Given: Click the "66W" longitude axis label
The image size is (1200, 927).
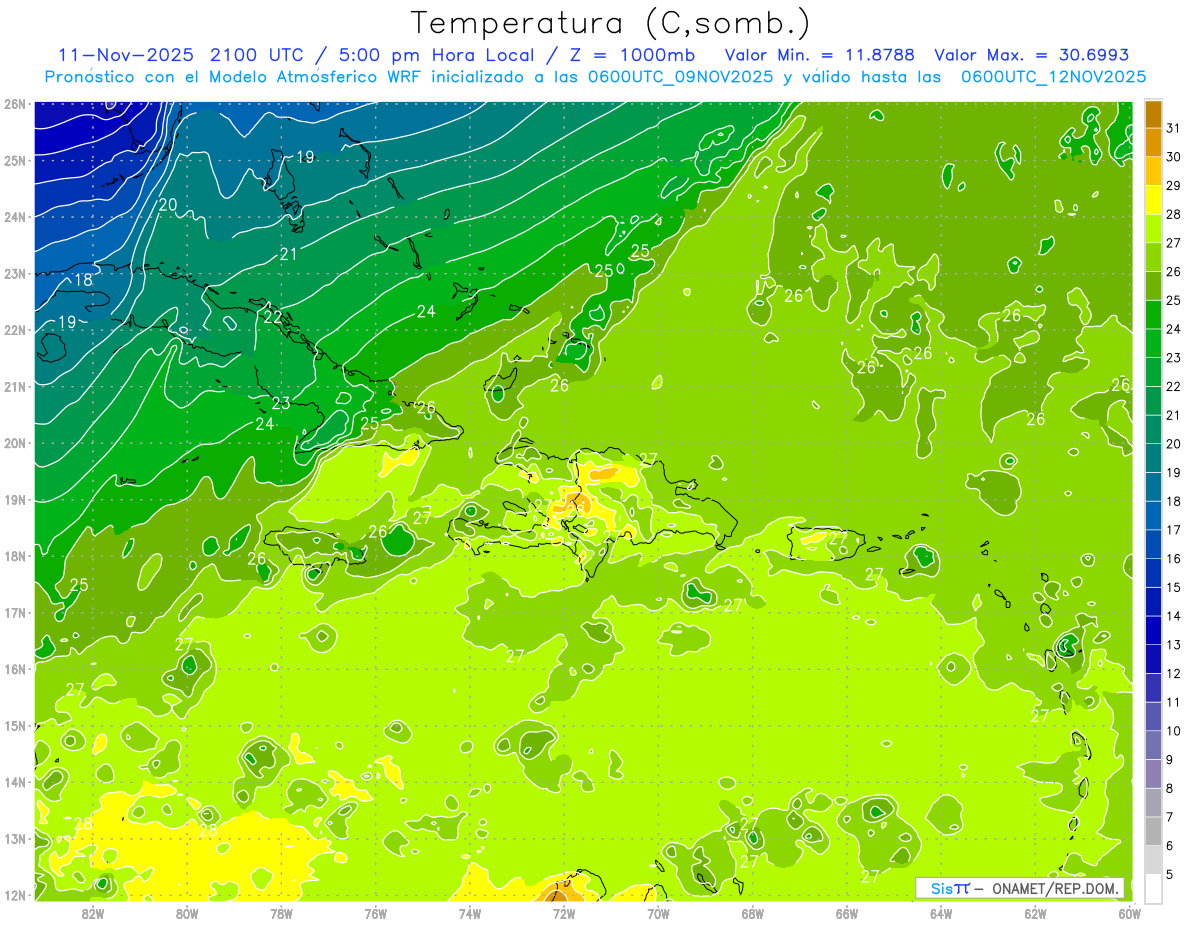Looking at the screenshot, I should click(x=847, y=912).
